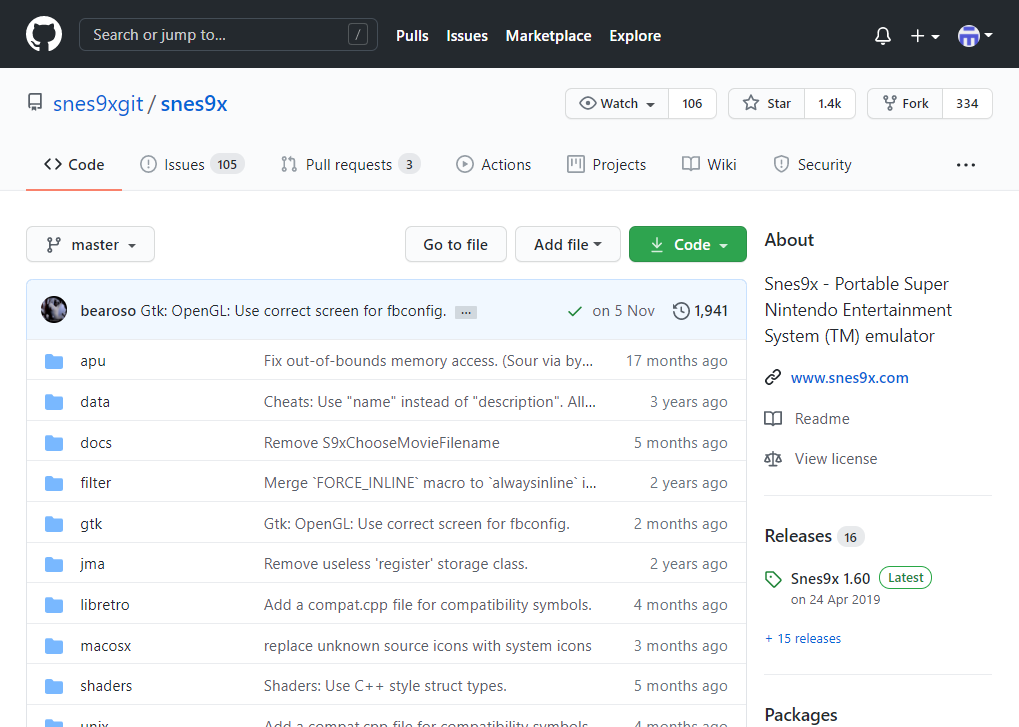Open the shaders folder
Viewport: 1019px width, 727px height.
(x=106, y=686)
